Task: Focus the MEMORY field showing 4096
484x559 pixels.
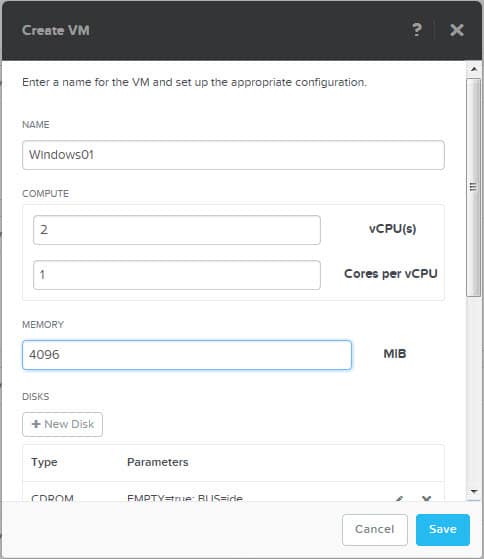Action: coord(187,355)
